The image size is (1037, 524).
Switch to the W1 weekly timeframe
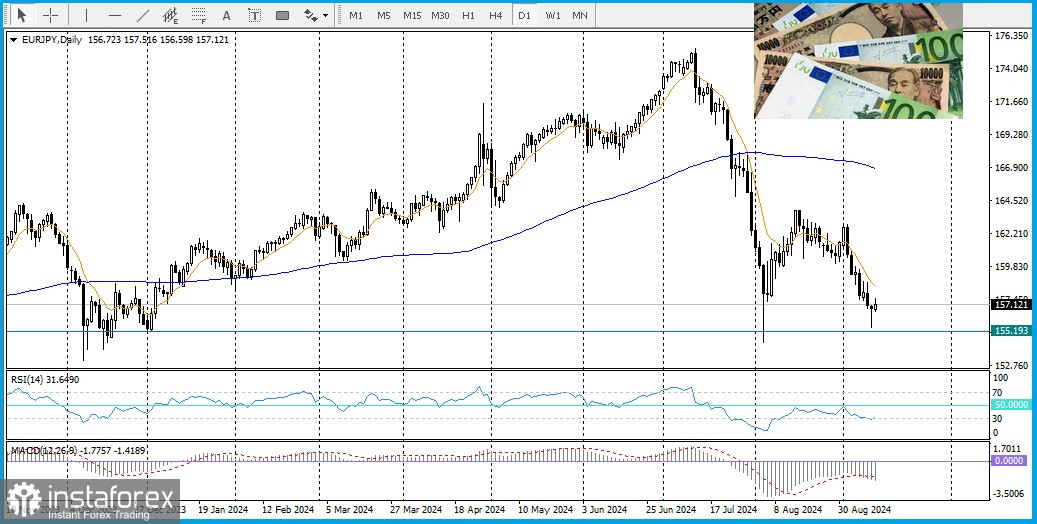click(x=553, y=15)
